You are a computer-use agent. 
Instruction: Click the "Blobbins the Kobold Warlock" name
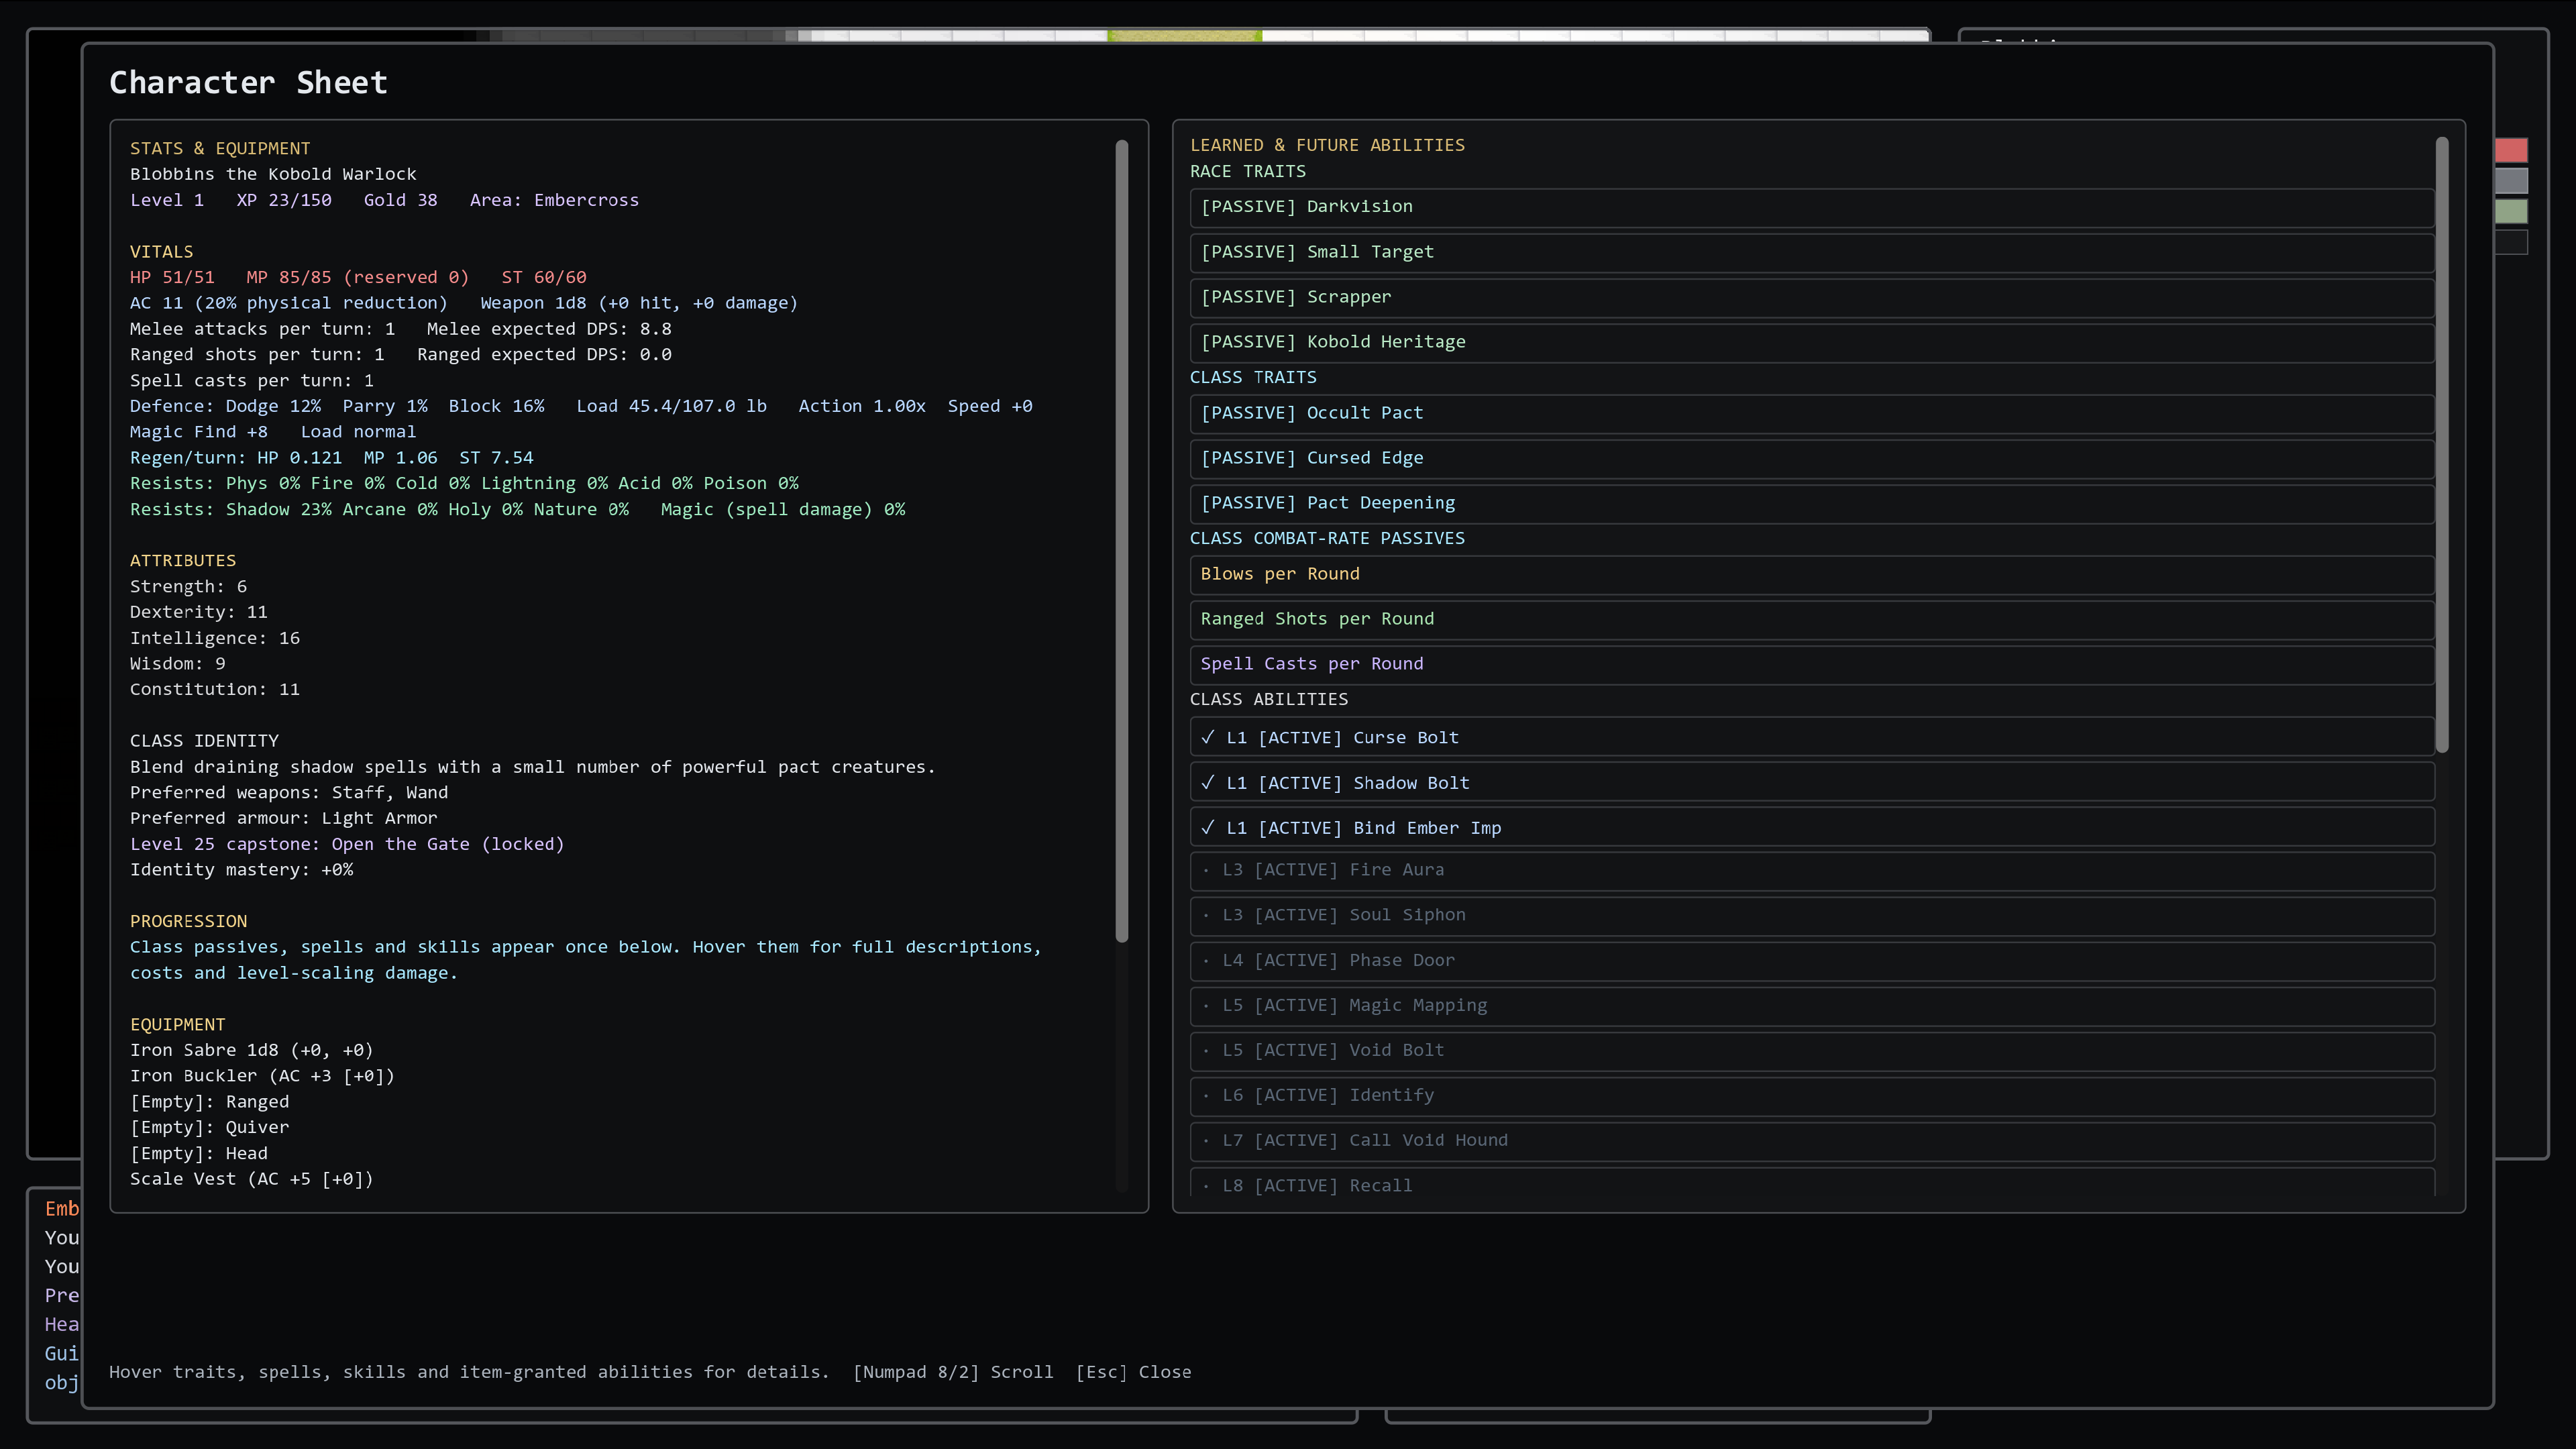point(273,174)
